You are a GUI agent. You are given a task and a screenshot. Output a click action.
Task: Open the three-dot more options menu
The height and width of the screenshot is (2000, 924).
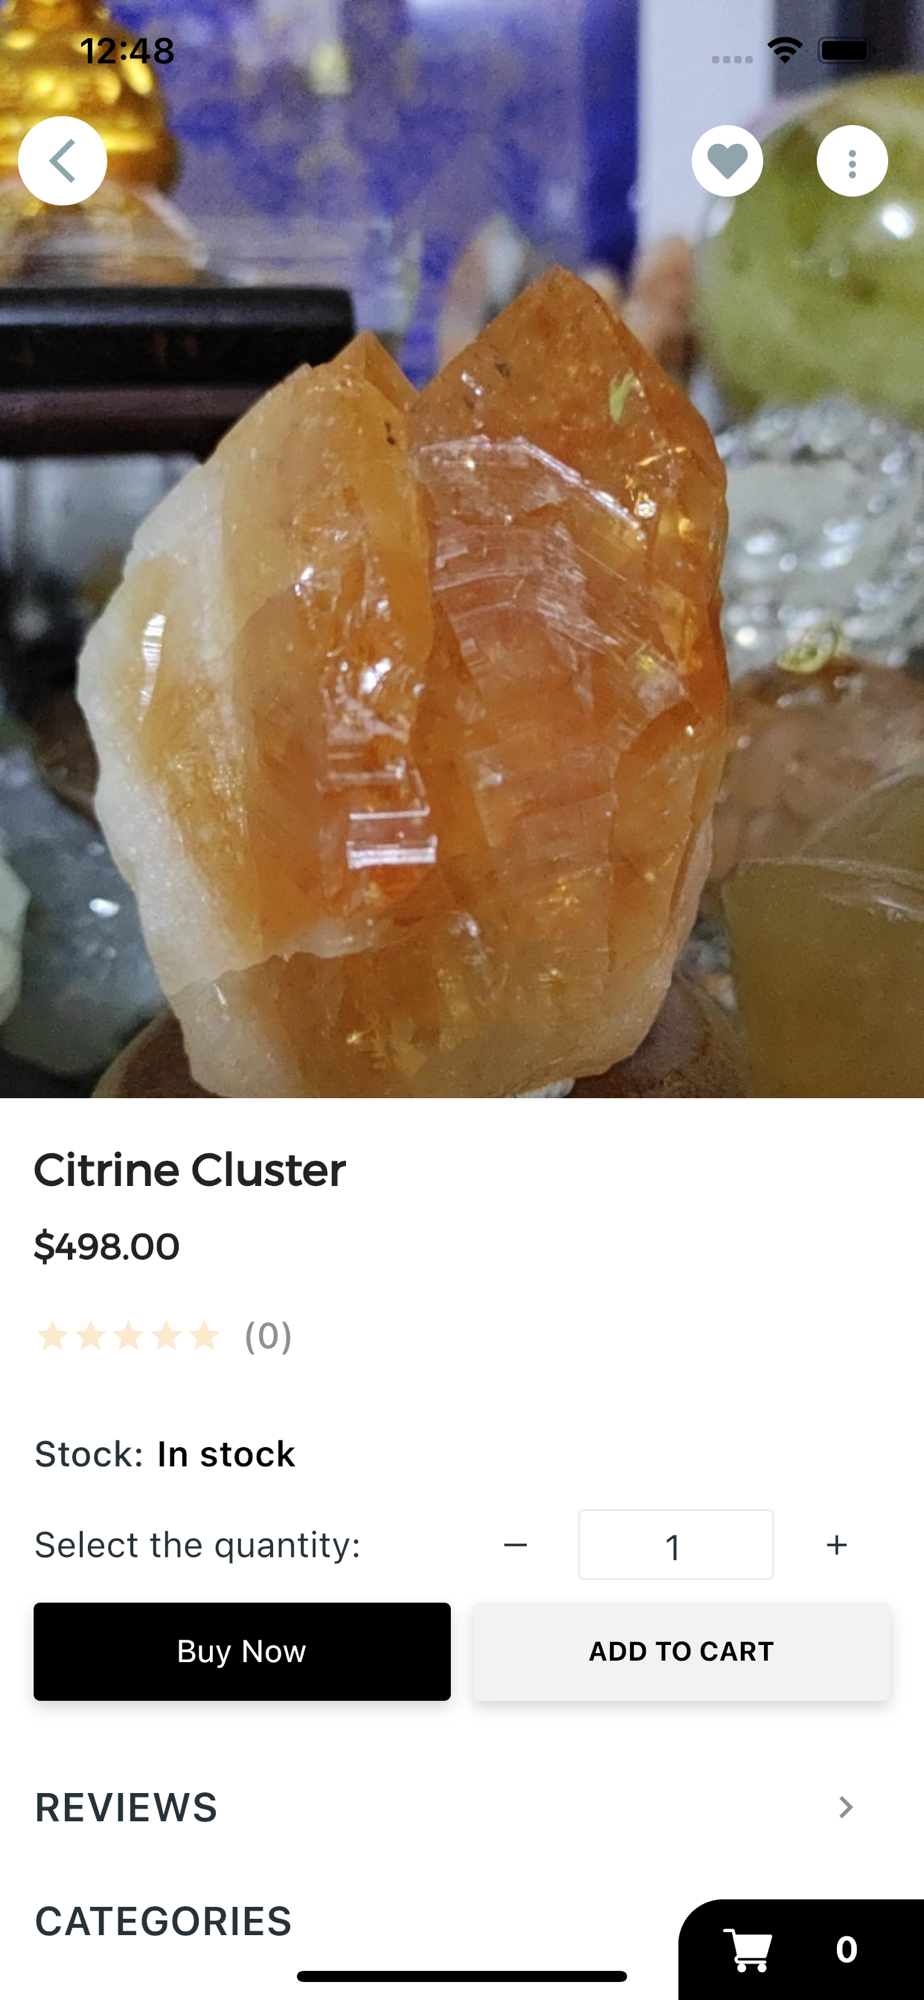point(852,161)
